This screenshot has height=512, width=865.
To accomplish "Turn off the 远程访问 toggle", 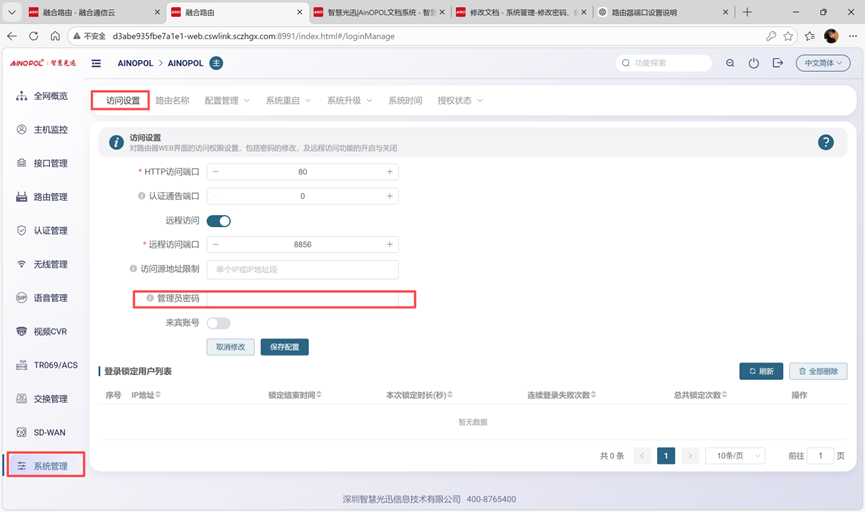I will click(218, 221).
